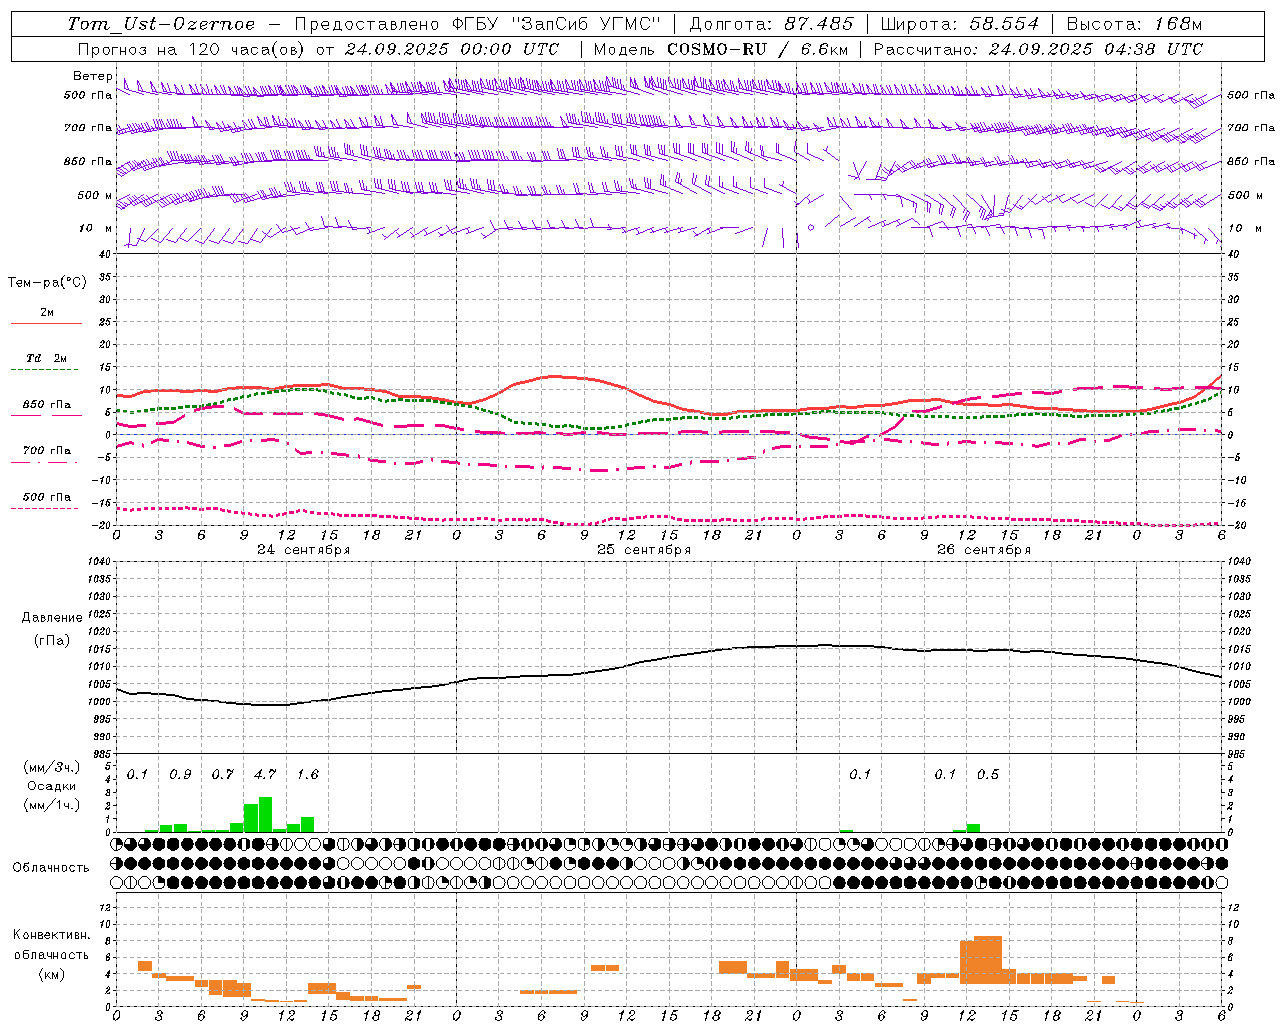
Task: Click the 'Рассчитано: 24.09.2025 04:38 UTC' timestamp
Action: [x=1038, y=49]
